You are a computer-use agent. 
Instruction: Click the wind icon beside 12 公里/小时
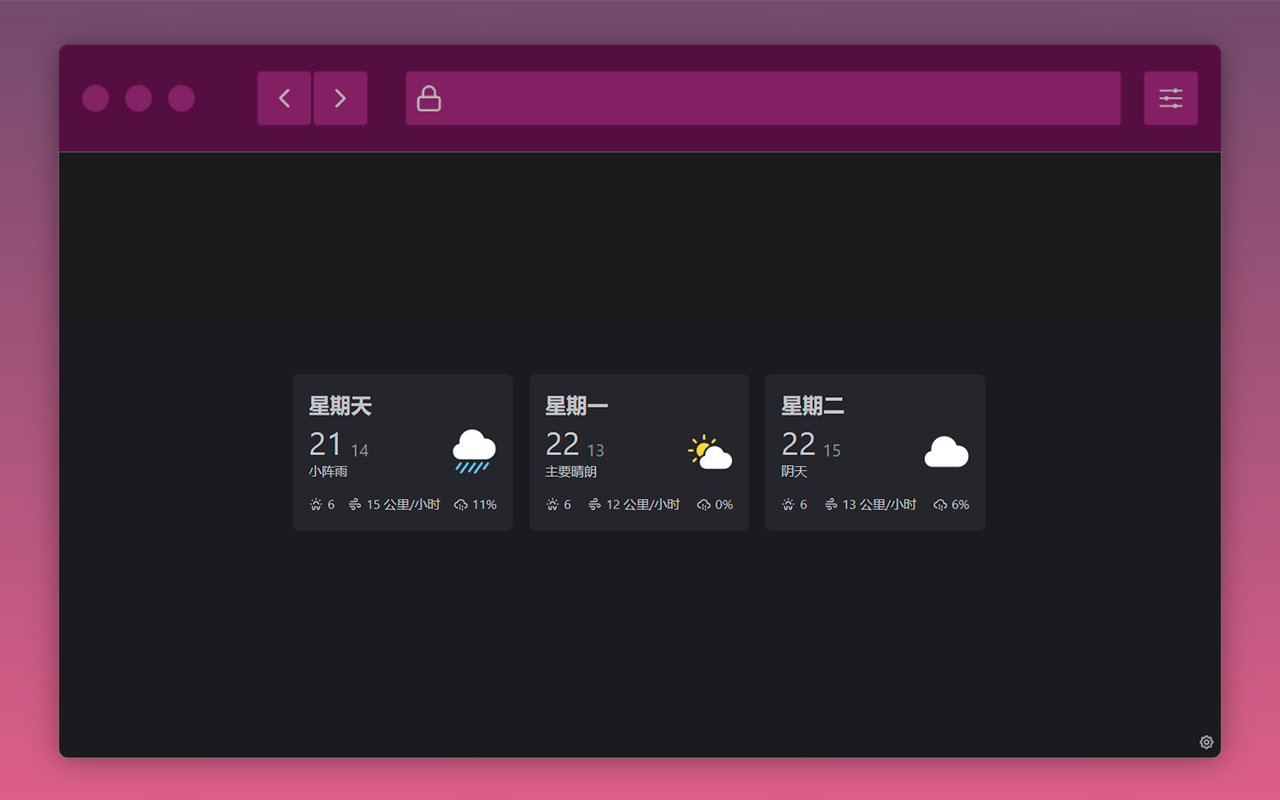coord(595,505)
